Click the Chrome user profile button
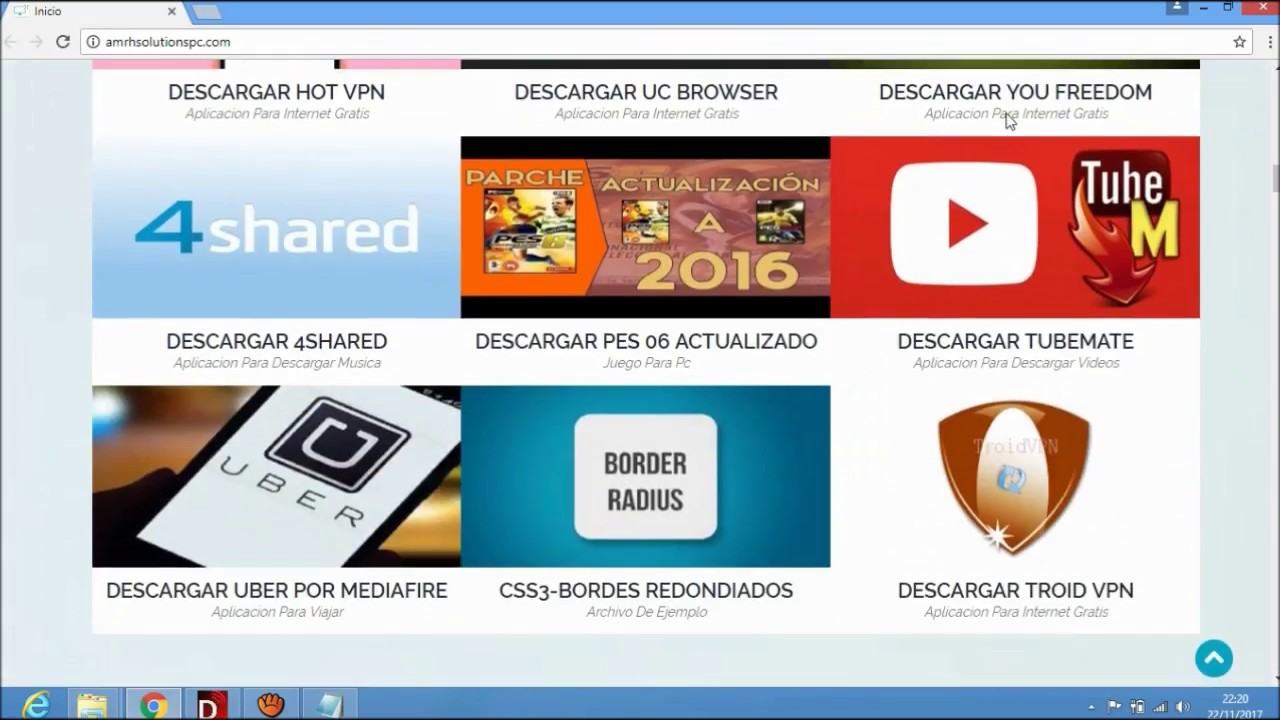Viewport: 1280px width, 720px height. [1177, 7]
